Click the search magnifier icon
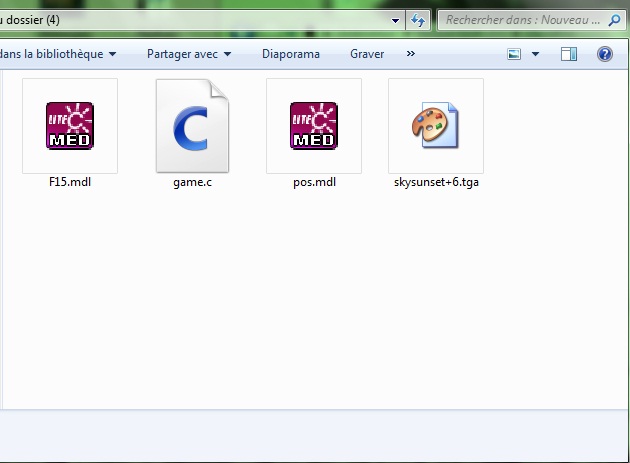This screenshot has width=630, height=463. [614, 20]
